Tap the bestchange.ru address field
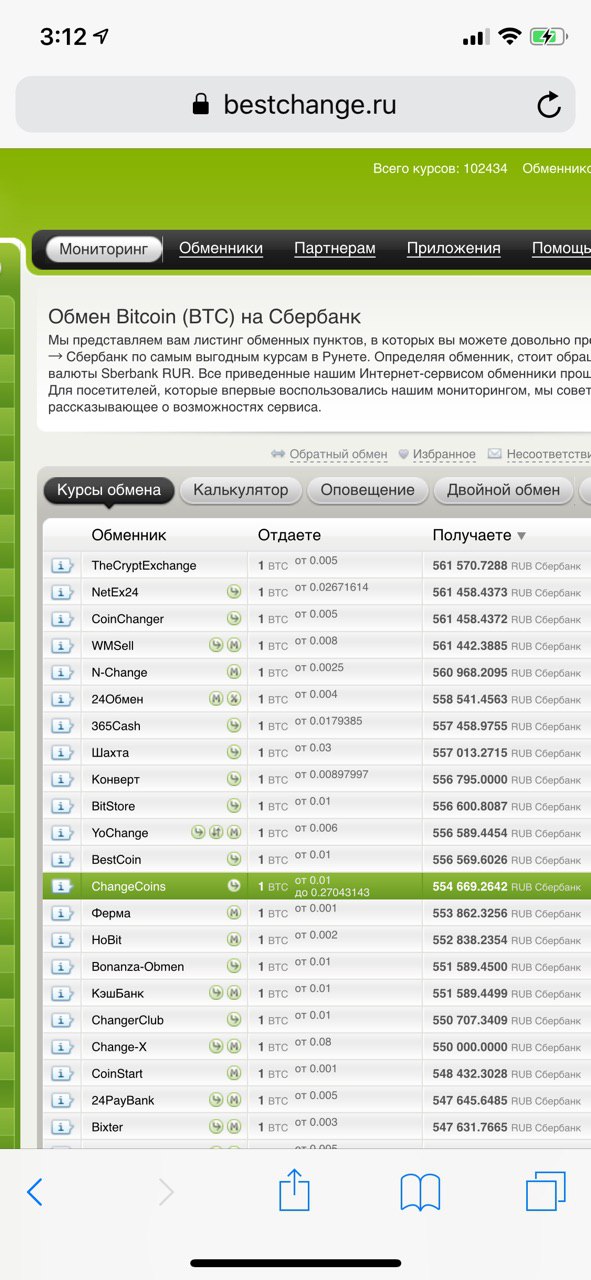This screenshot has width=591, height=1280. 295,104
